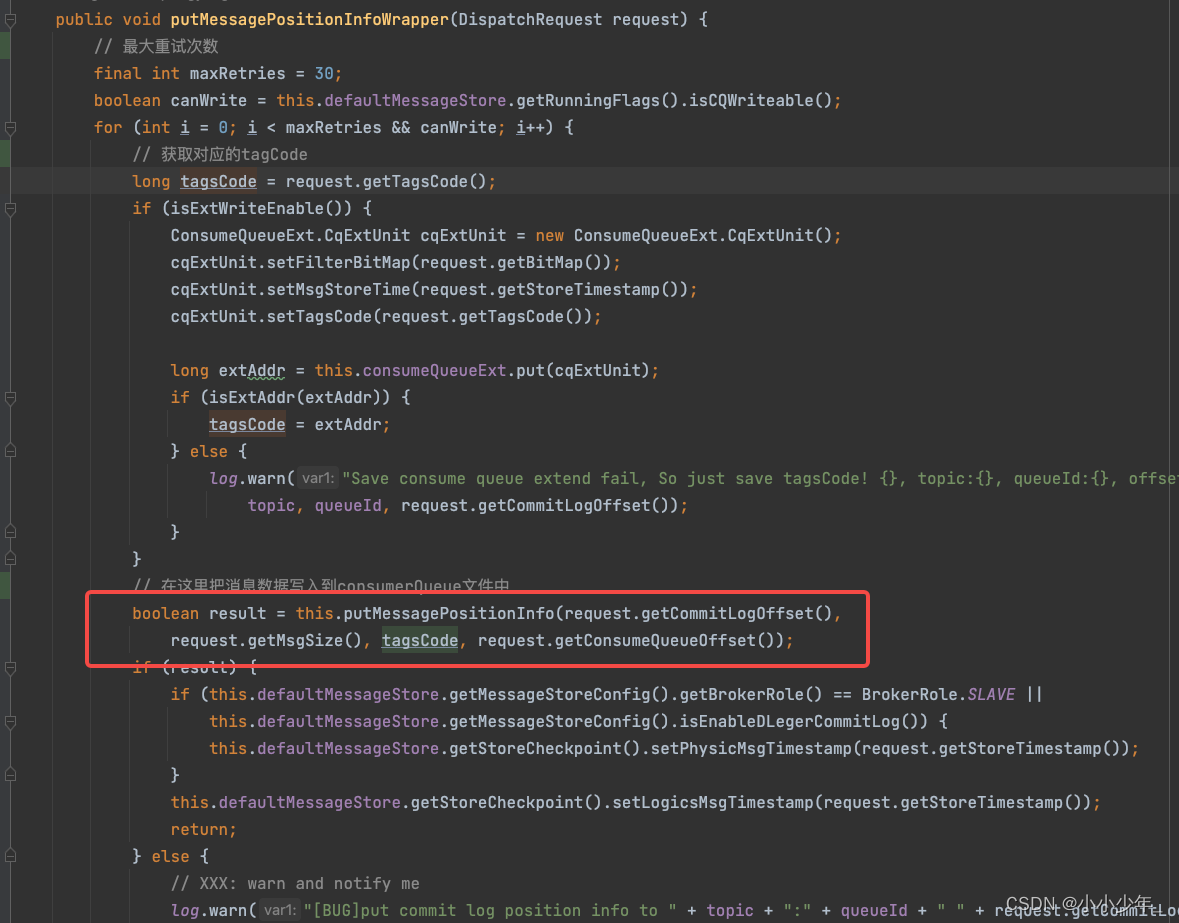This screenshot has height=923, width=1179.
Task: Select the numeric value 30
Action: pyautogui.click(x=324, y=74)
